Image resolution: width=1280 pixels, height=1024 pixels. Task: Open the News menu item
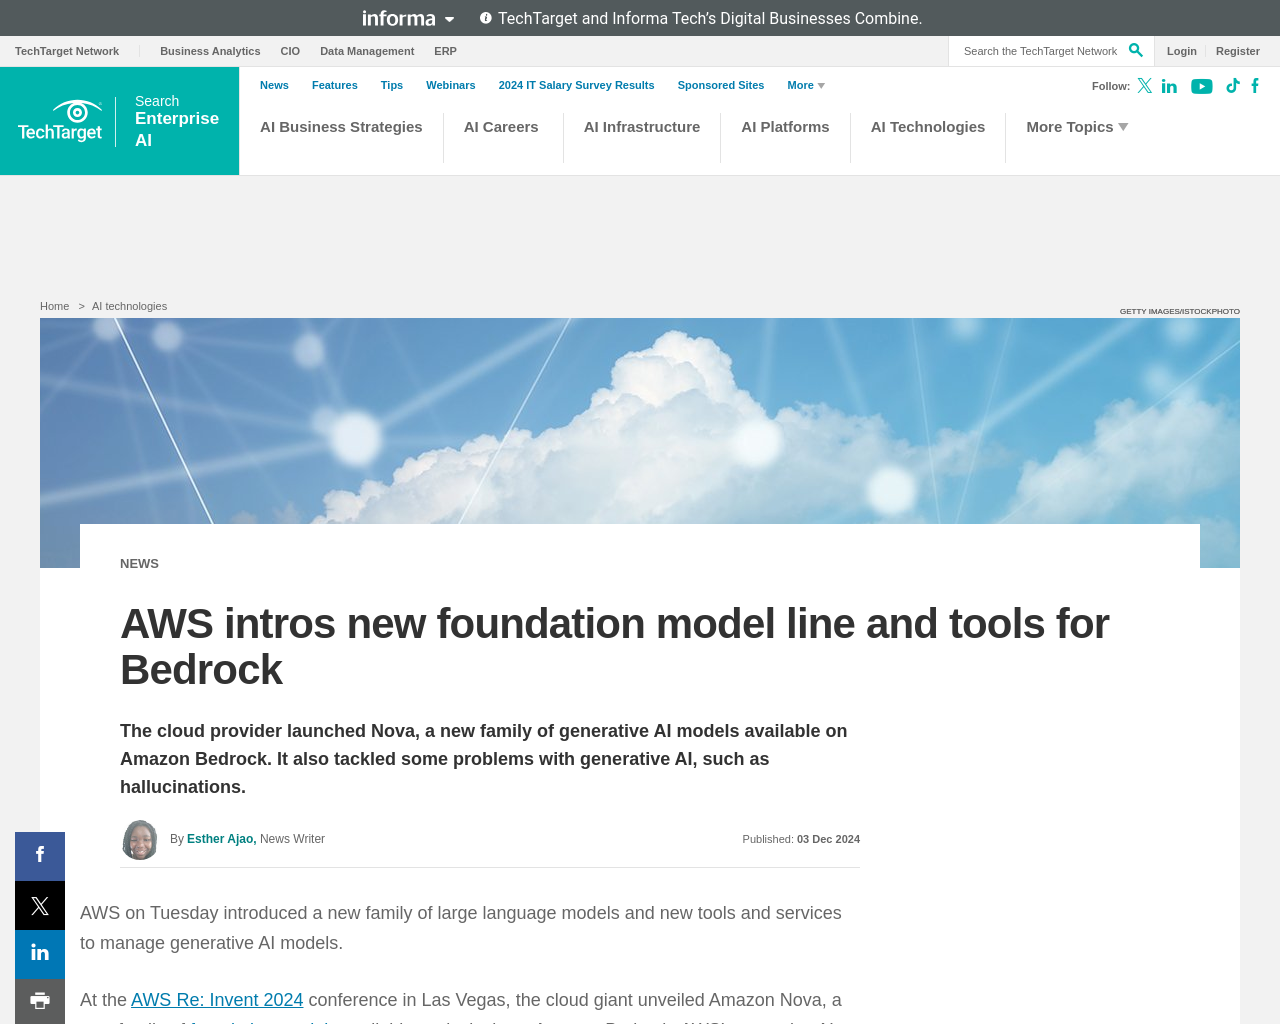(274, 85)
